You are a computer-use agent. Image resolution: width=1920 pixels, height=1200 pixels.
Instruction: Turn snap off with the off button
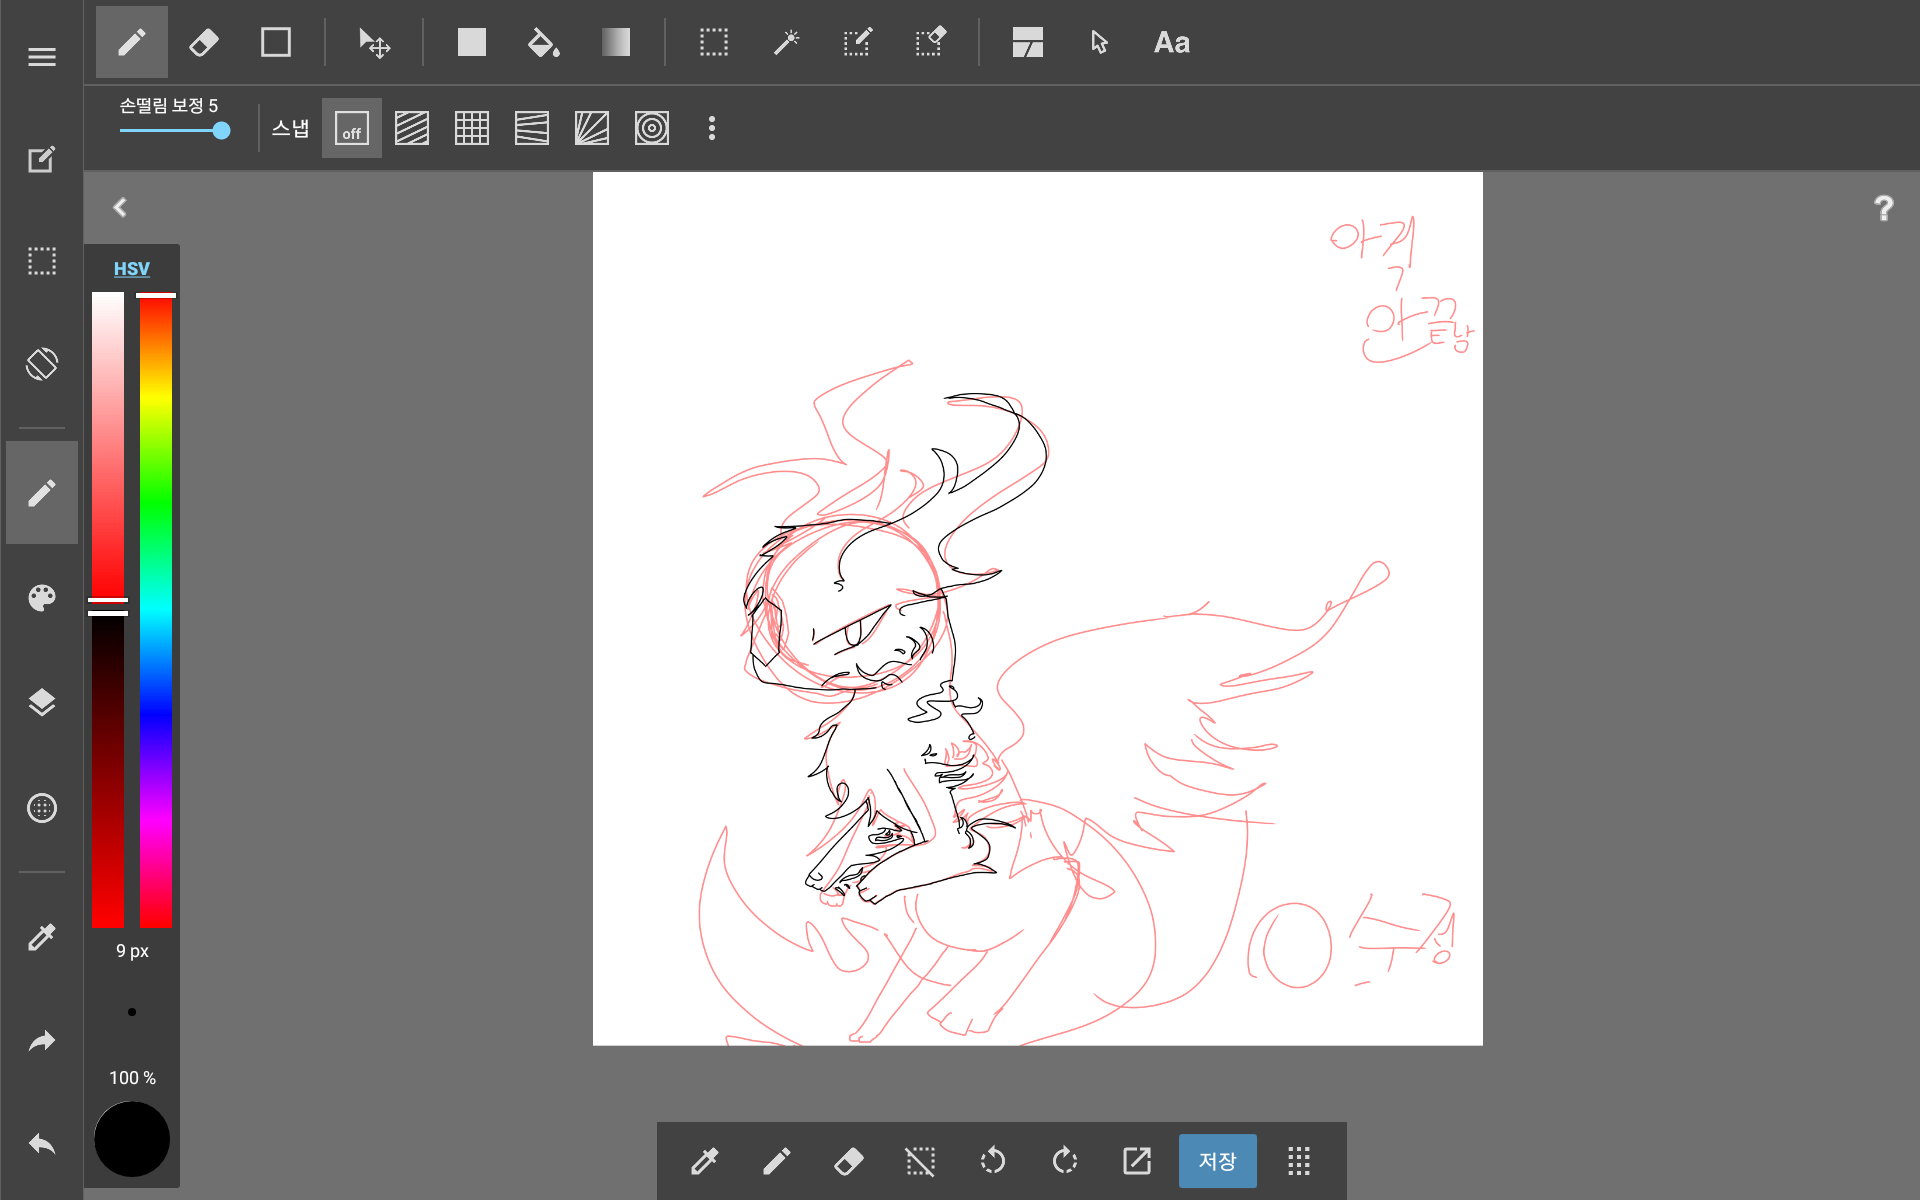pyautogui.click(x=351, y=129)
